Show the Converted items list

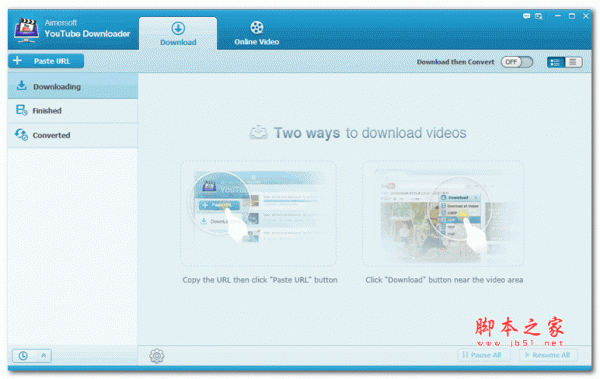coord(73,135)
